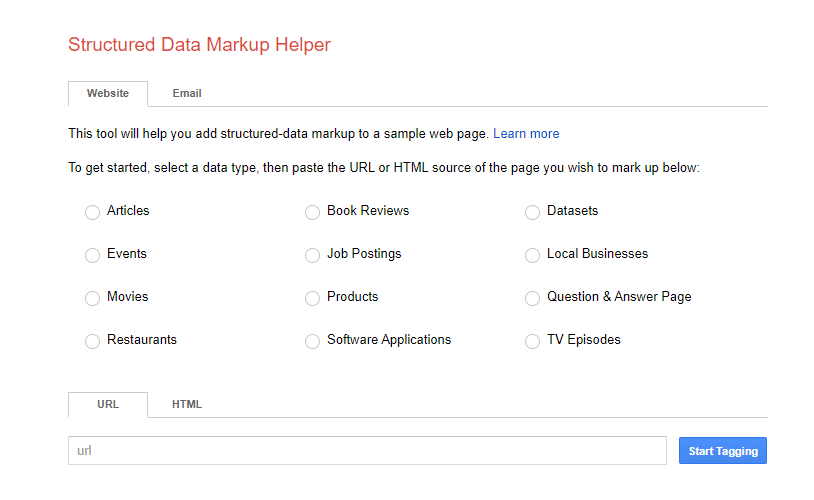The height and width of the screenshot is (500, 814).
Task: Select the Articles radio button
Action: pyautogui.click(x=93, y=212)
